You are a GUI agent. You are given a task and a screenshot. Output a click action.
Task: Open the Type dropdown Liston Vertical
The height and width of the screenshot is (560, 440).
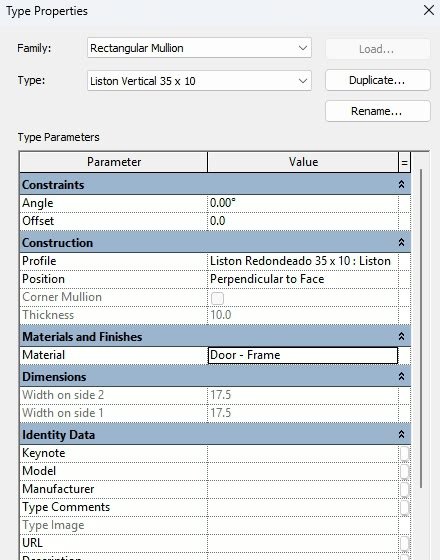point(199,81)
